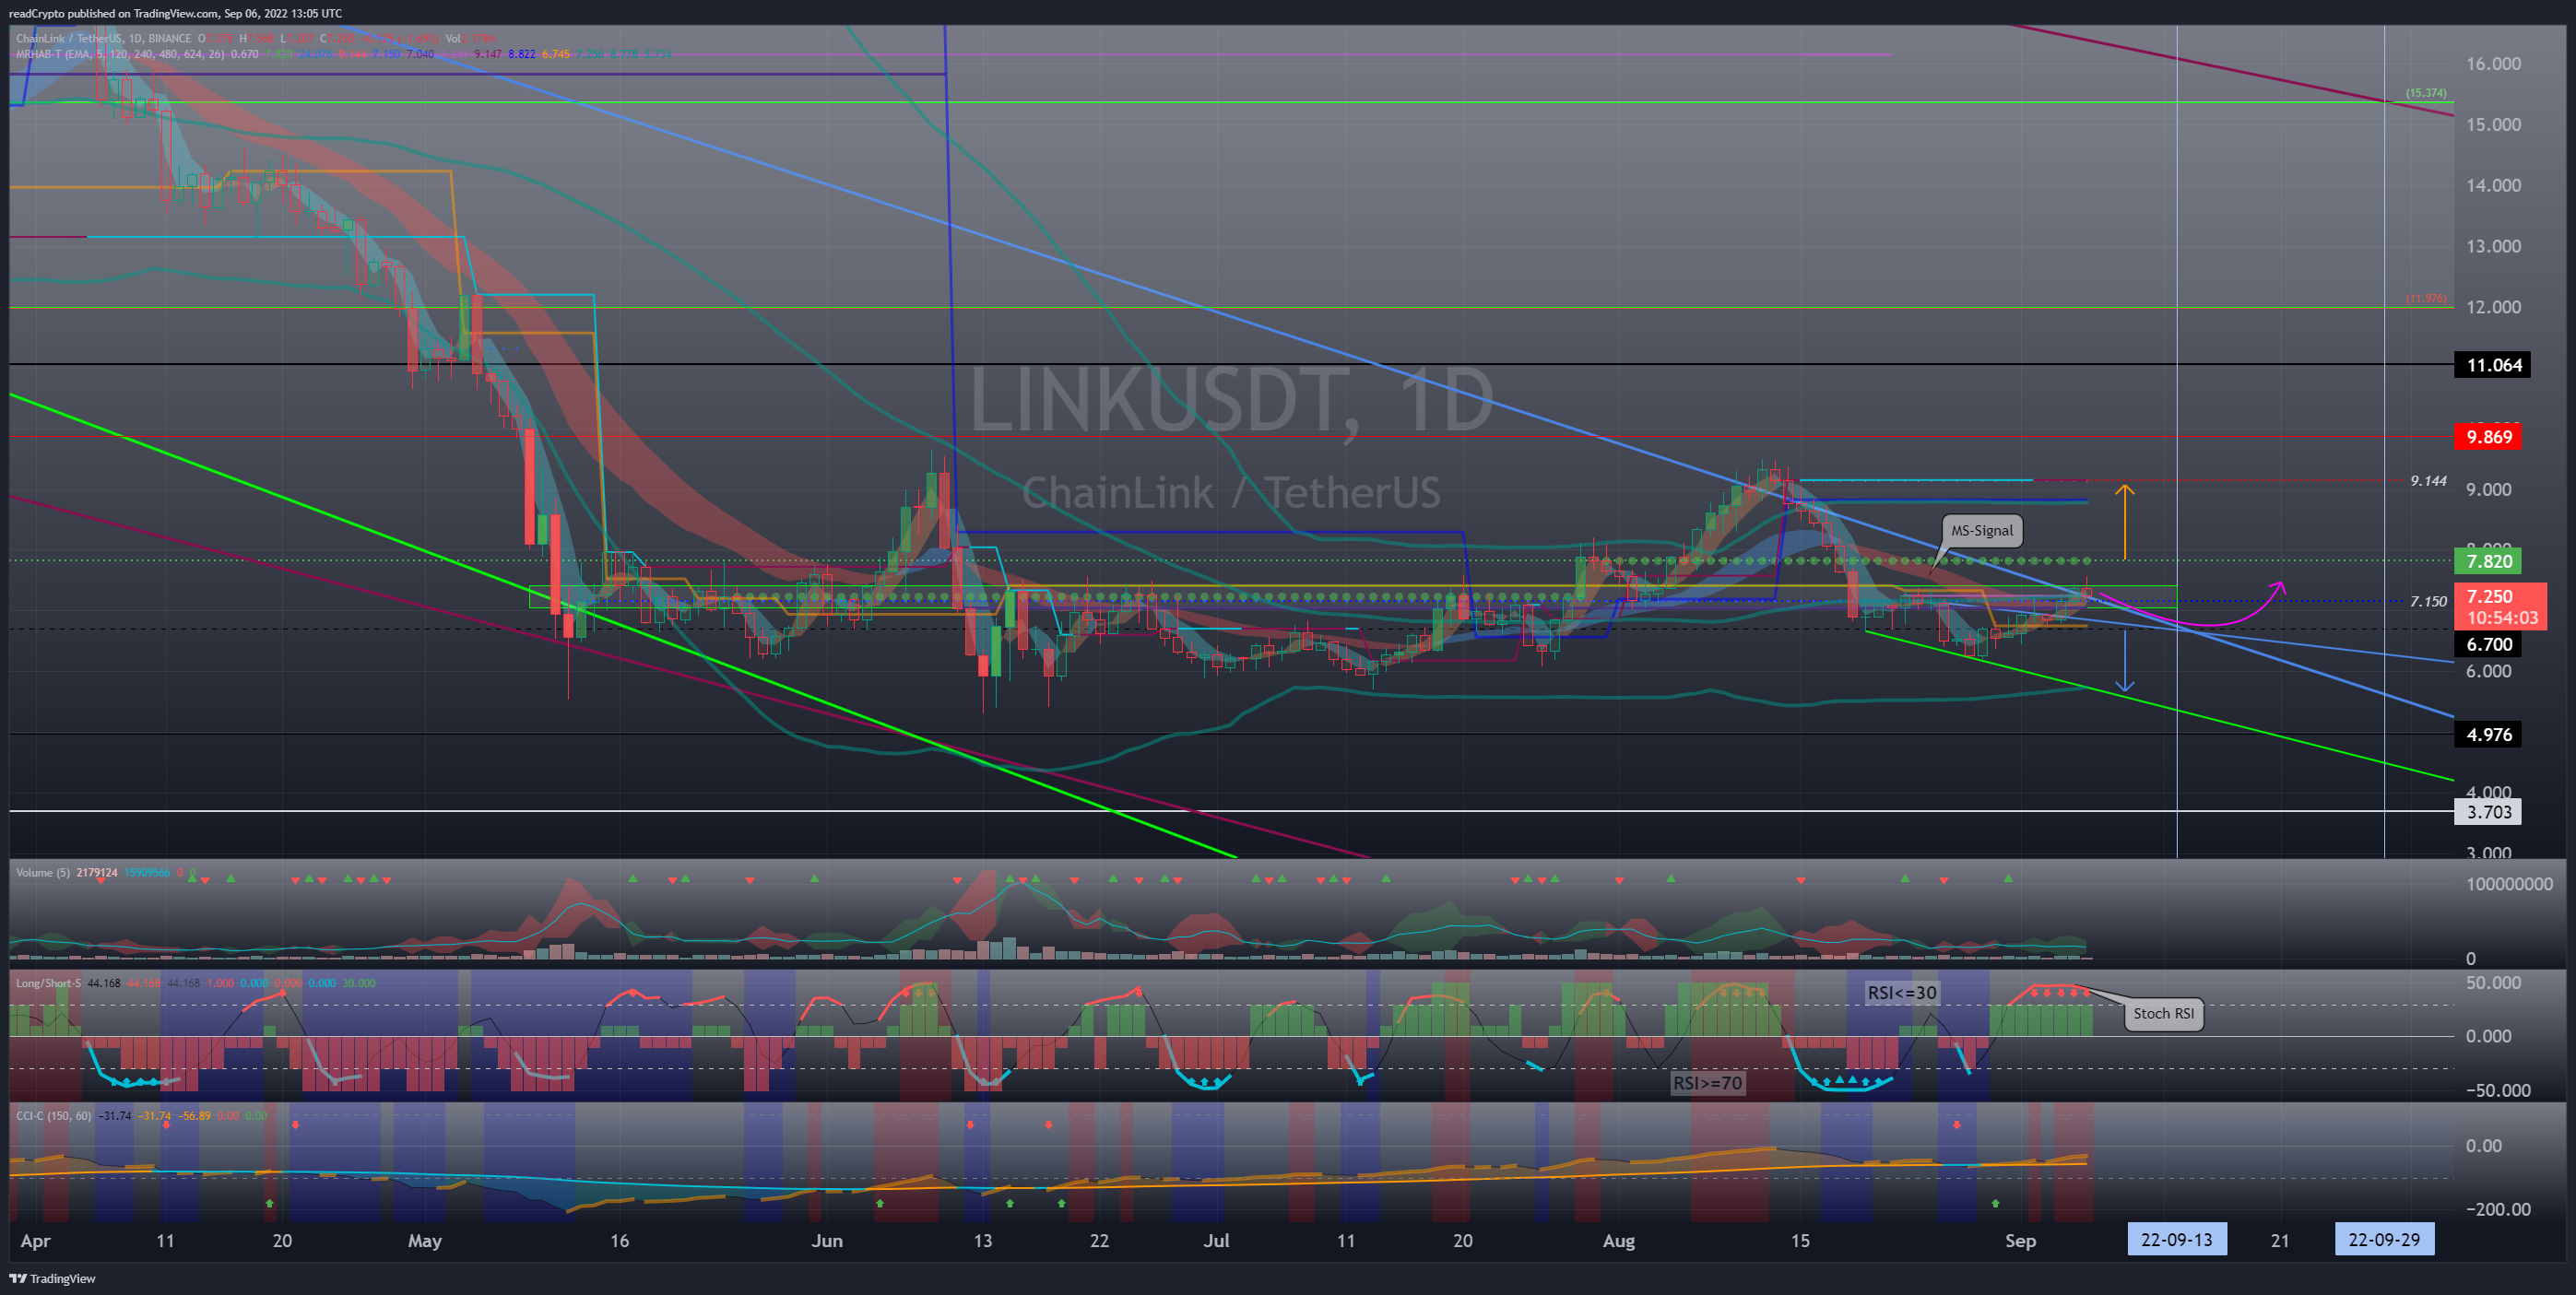This screenshot has width=2576, height=1295.
Task: Click the Jul label on time axis
Action: coord(1216,1241)
